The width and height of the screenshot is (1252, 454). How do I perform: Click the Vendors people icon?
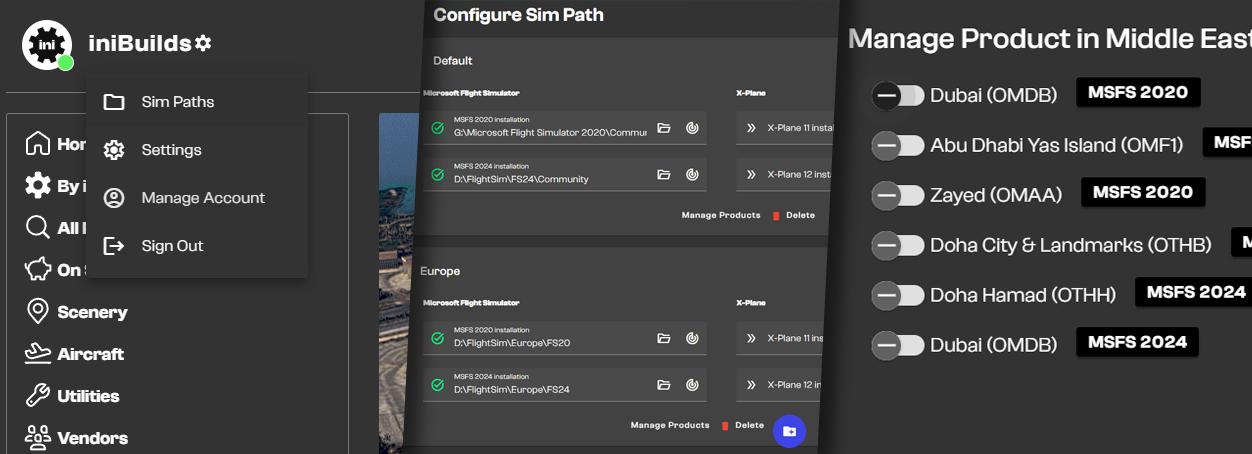tap(38, 438)
